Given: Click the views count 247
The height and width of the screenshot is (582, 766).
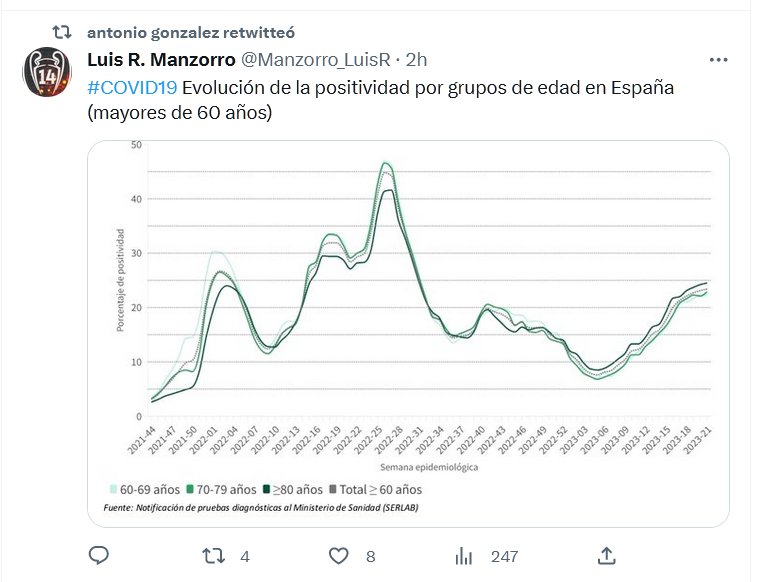Looking at the screenshot, I should (x=504, y=555).
